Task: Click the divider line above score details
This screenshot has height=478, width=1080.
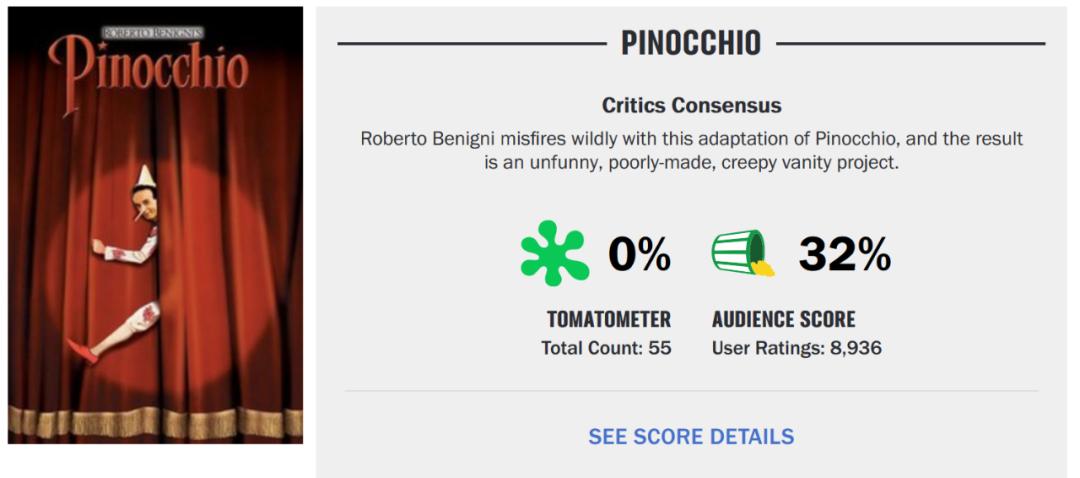Action: [x=691, y=391]
